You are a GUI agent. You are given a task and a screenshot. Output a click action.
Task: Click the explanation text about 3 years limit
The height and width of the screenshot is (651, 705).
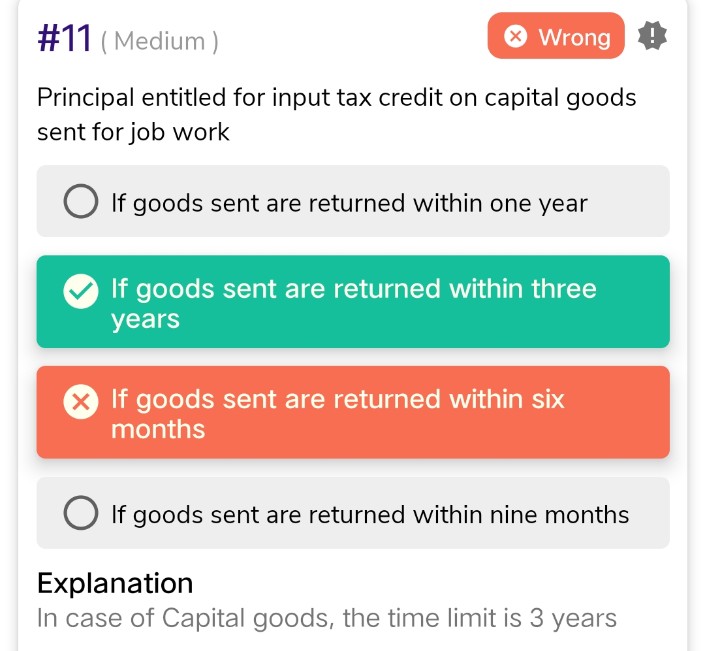(x=326, y=618)
